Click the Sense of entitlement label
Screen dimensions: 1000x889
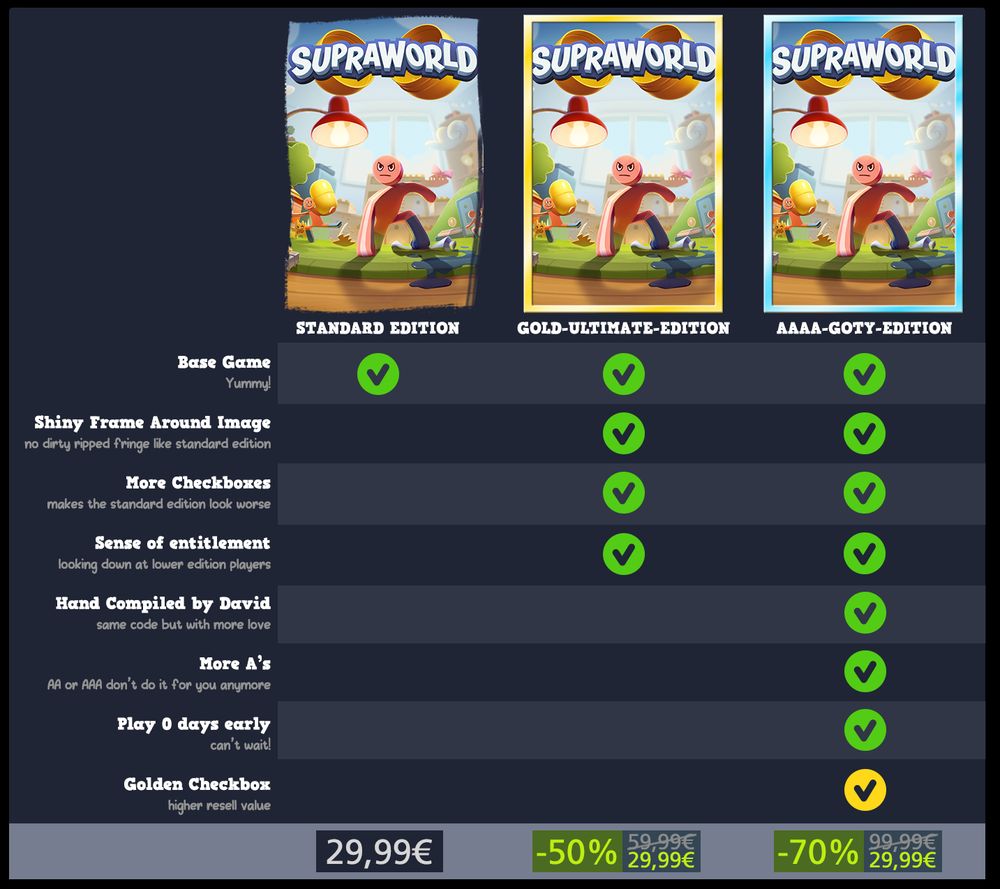tap(182, 543)
